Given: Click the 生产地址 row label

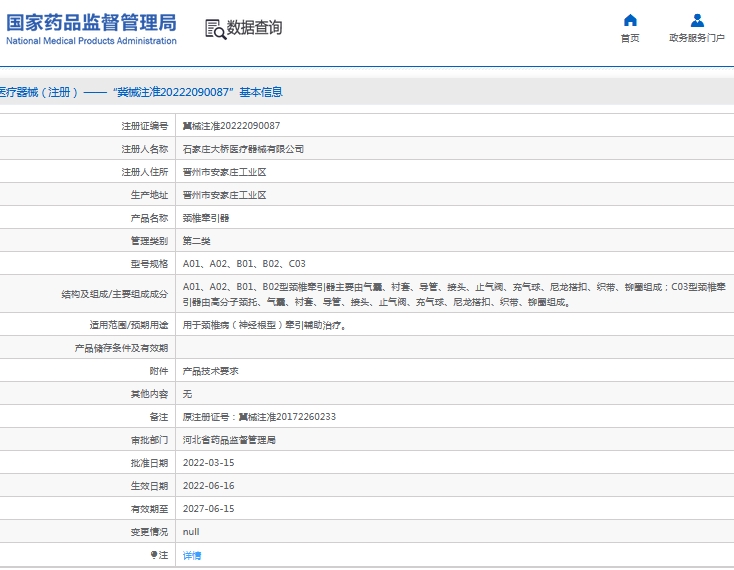Looking at the screenshot, I should coord(149,195).
